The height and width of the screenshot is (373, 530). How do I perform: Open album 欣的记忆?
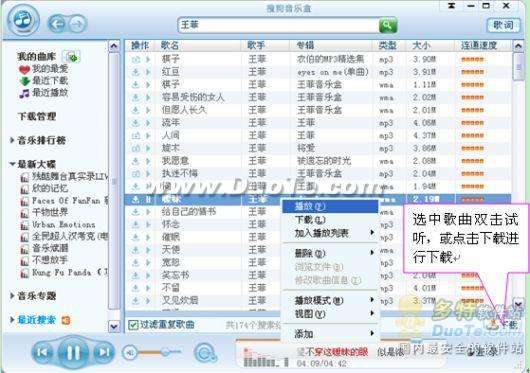point(44,189)
